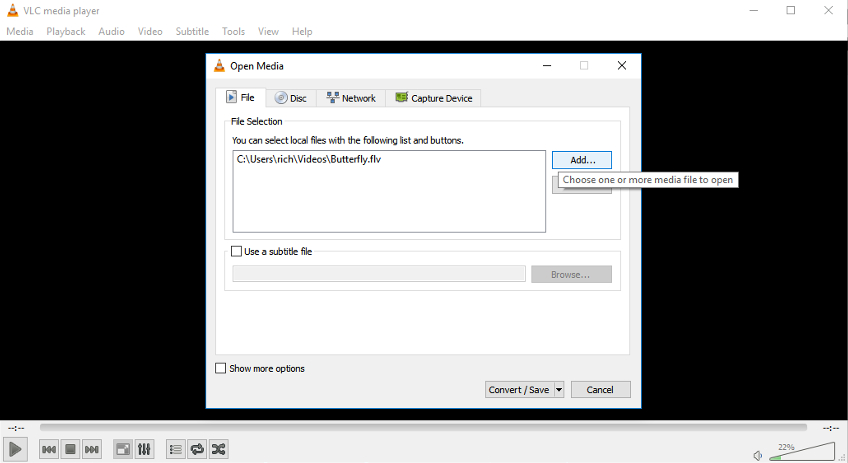
Task: Open the Playback menu
Action: pyautogui.click(x=65, y=31)
